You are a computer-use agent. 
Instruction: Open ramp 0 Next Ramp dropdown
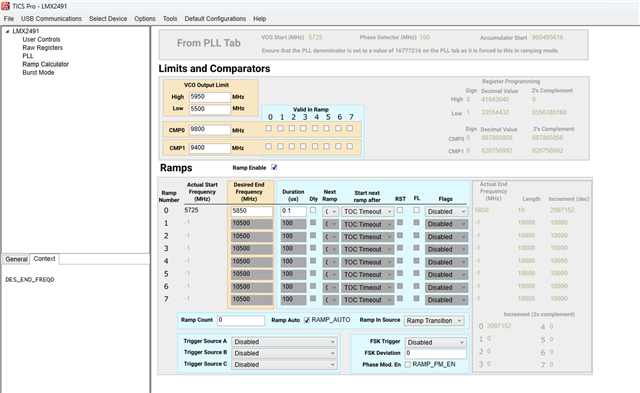330,211
